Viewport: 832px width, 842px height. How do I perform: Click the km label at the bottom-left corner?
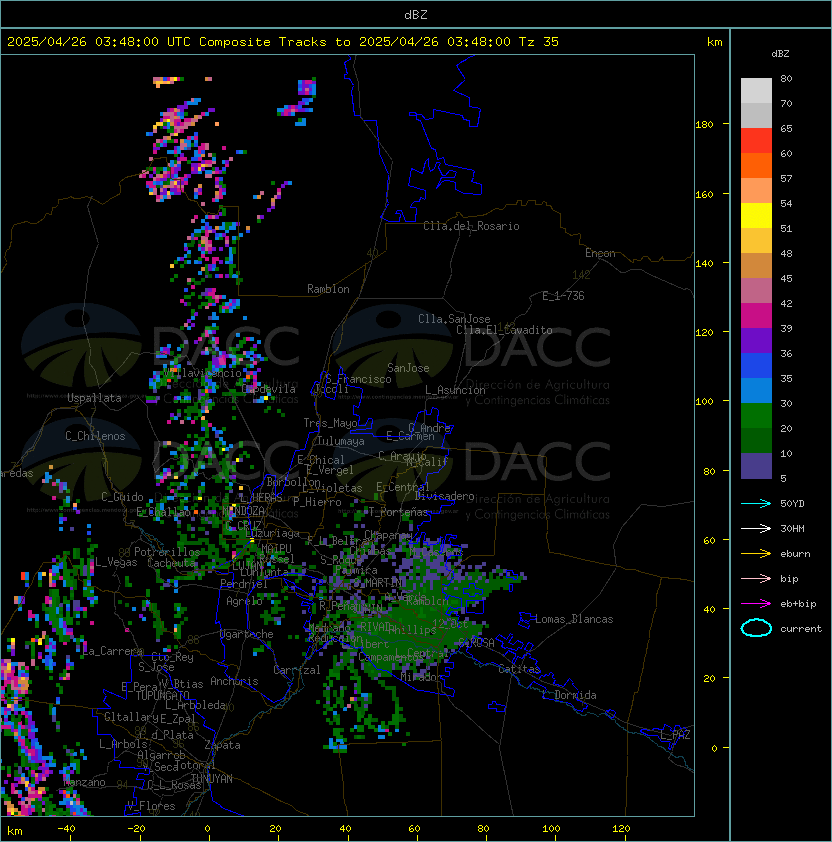click(15, 831)
